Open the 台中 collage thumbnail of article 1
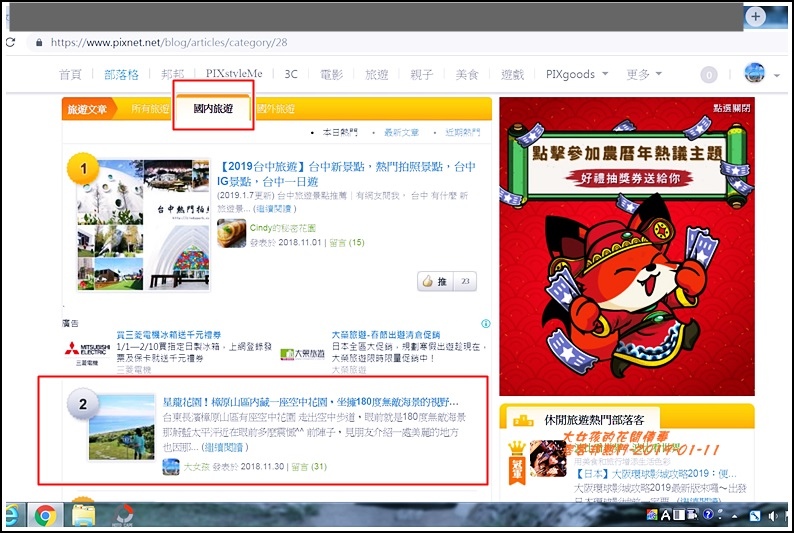This screenshot has height=533, width=794. (x=143, y=225)
